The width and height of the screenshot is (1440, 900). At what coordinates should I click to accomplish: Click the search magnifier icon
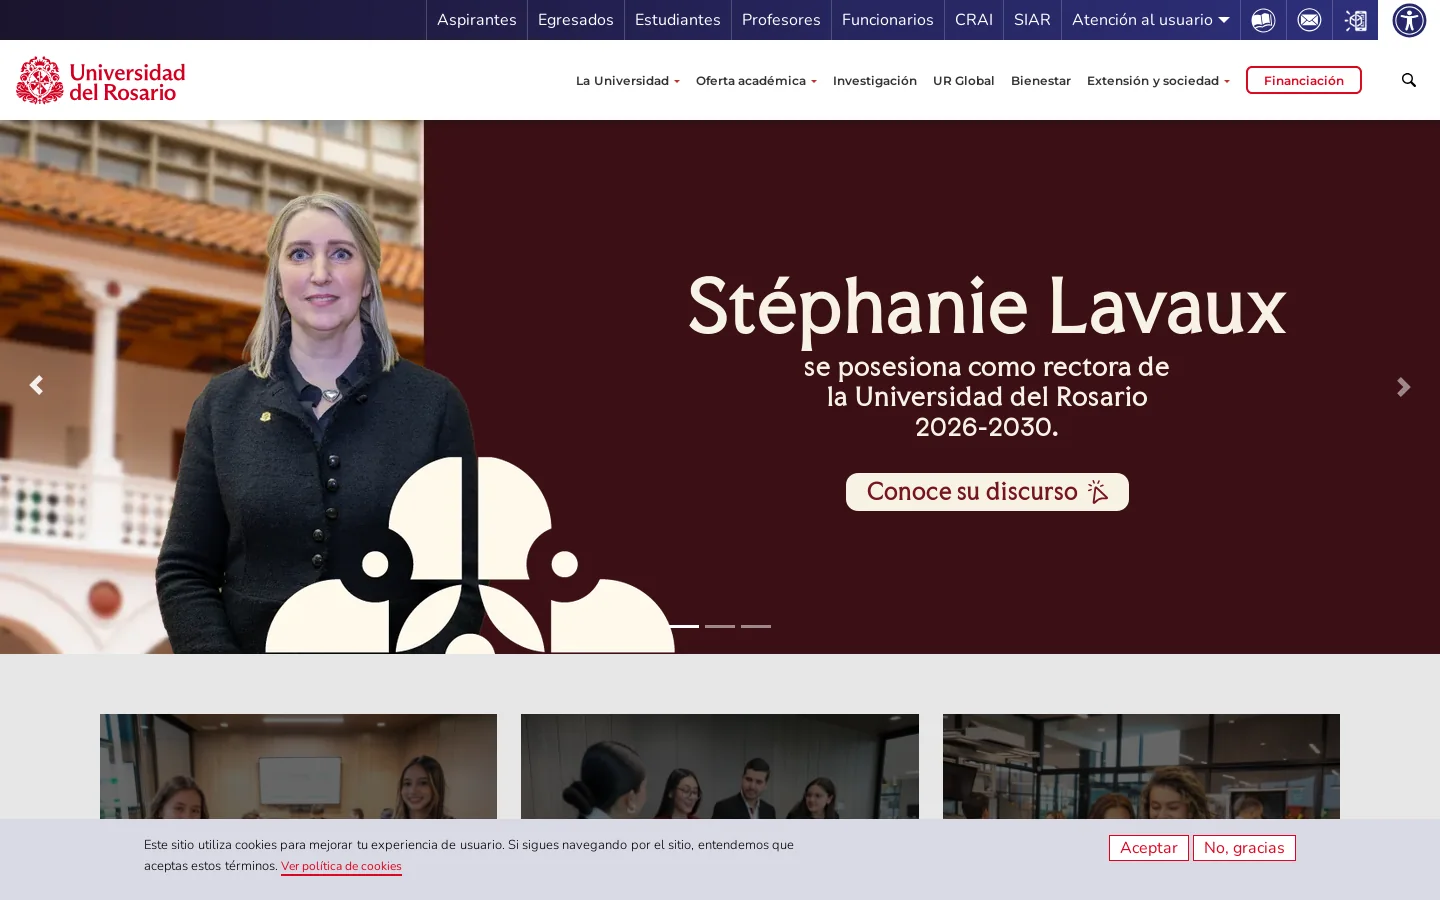click(x=1409, y=80)
